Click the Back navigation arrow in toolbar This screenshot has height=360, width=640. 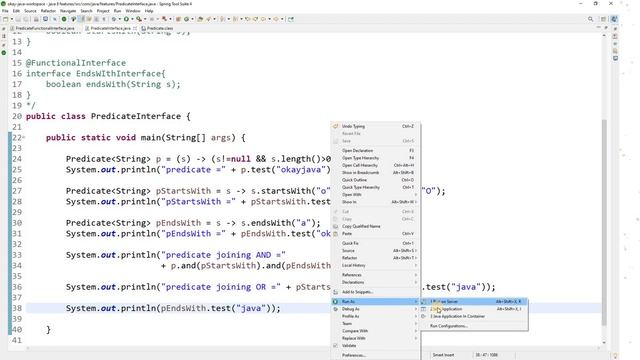(263, 19)
